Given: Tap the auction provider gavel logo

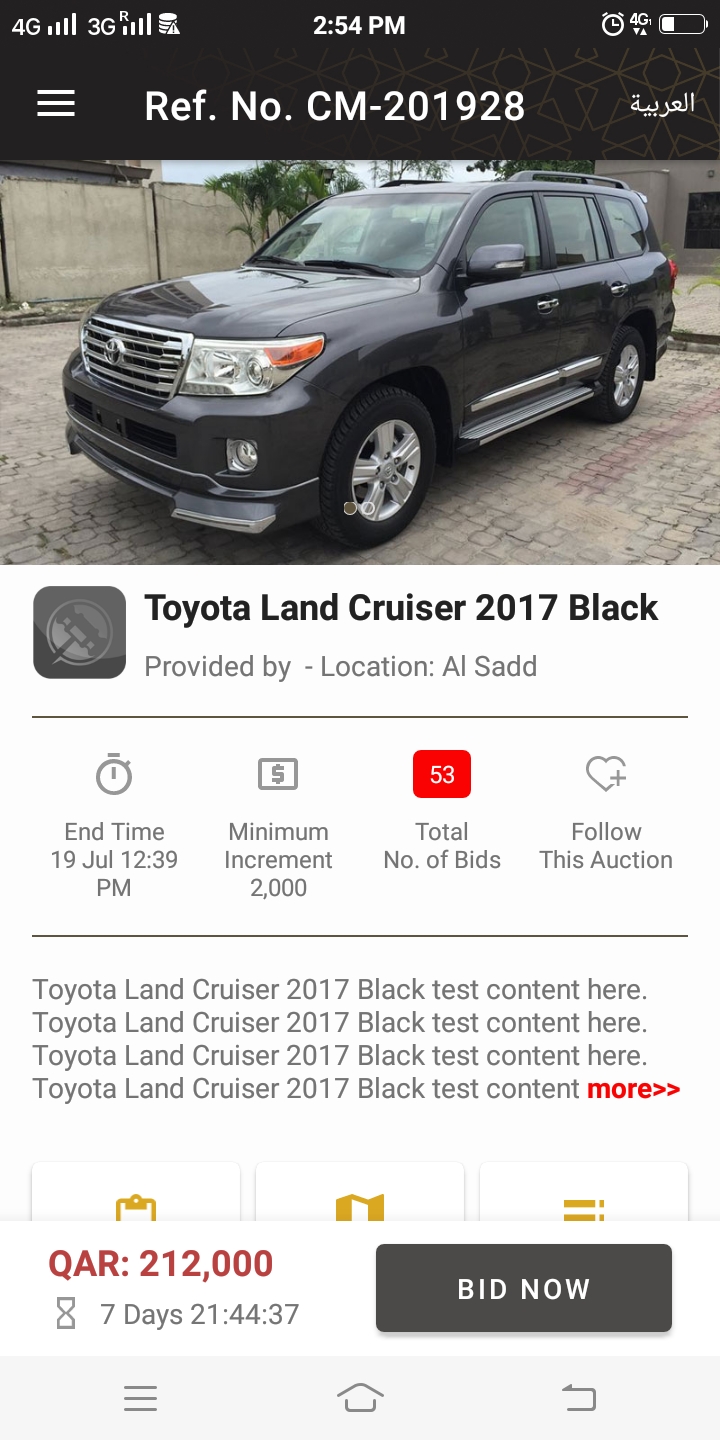Looking at the screenshot, I should tap(79, 632).
